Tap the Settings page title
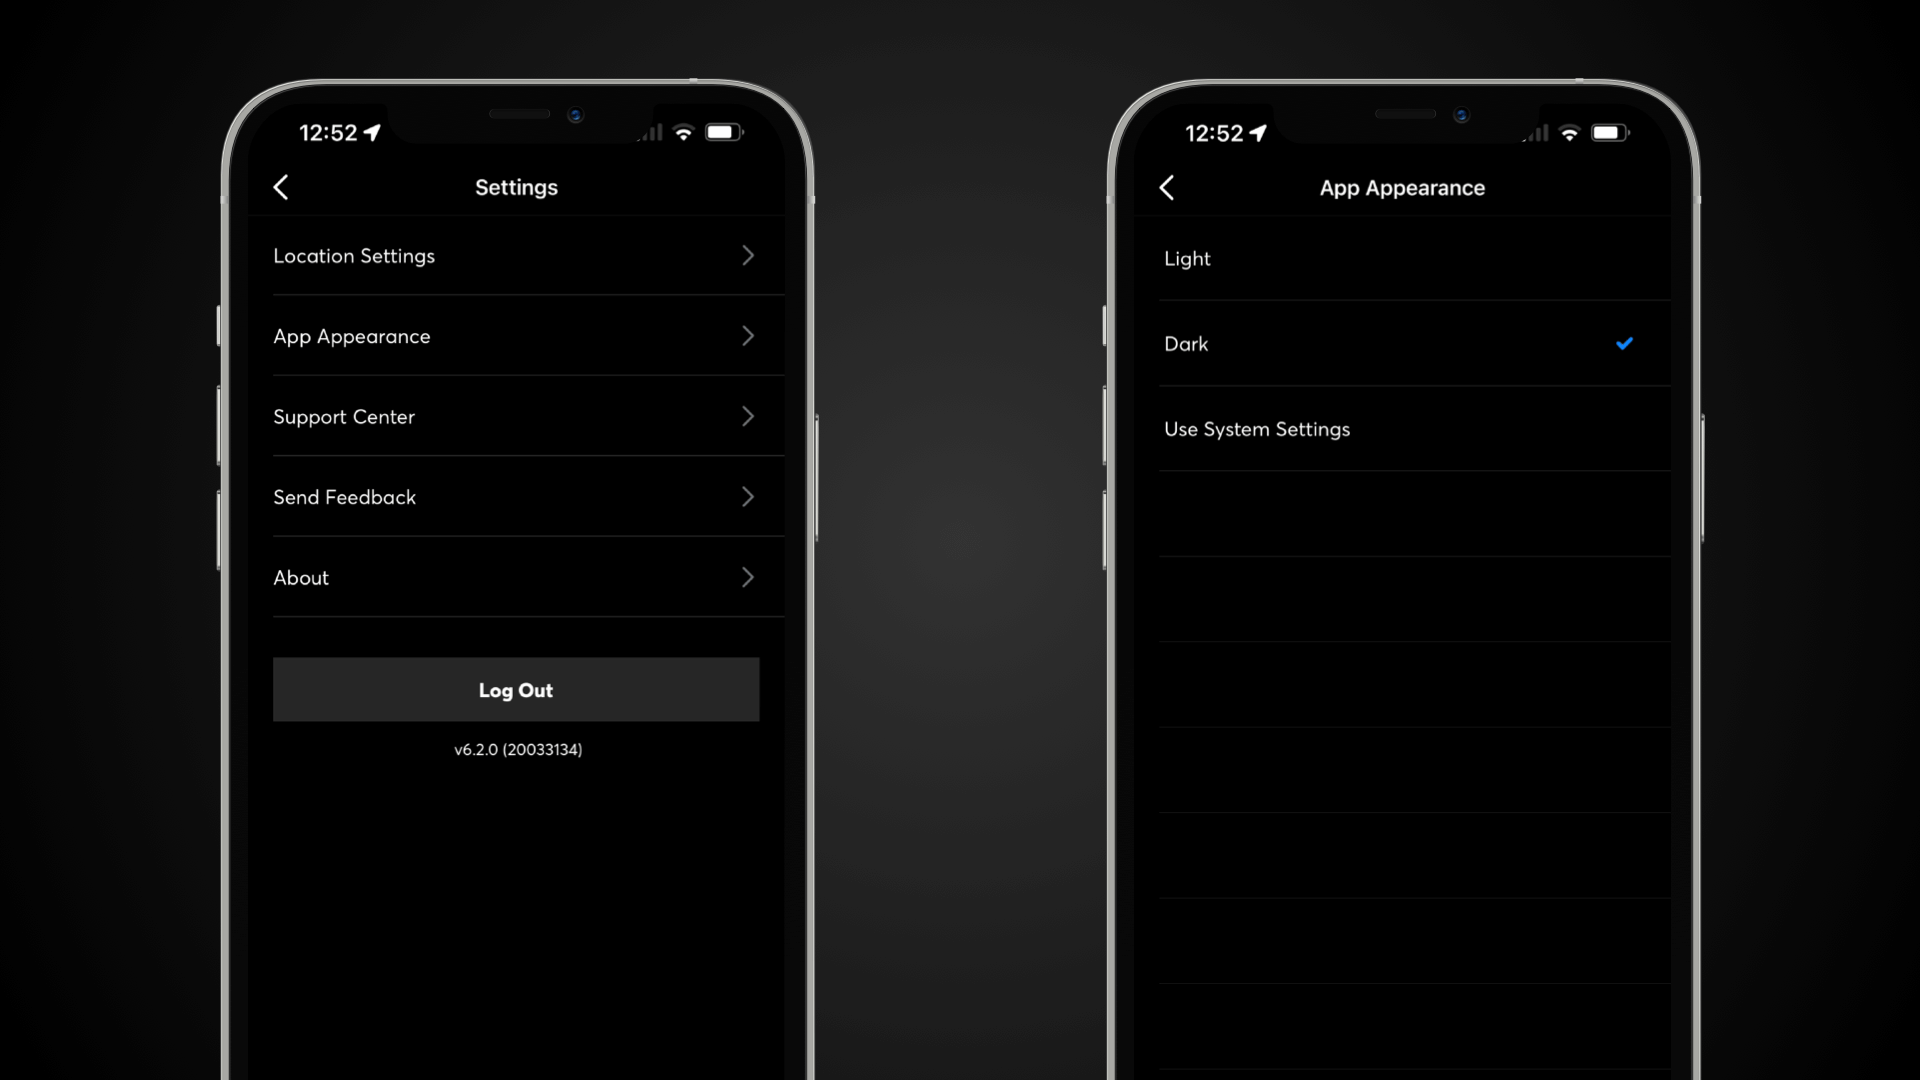1920x1080 pixels. pos(516,187)
